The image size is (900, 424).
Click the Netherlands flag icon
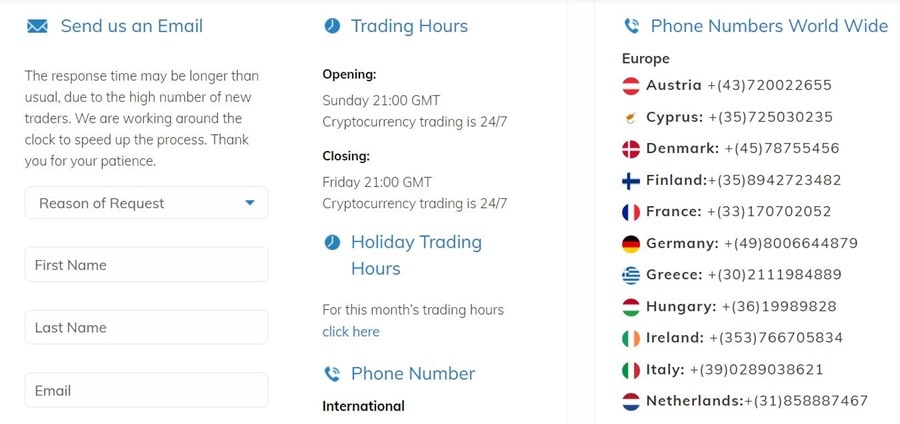pyautogui.click(x=631, y=402)
